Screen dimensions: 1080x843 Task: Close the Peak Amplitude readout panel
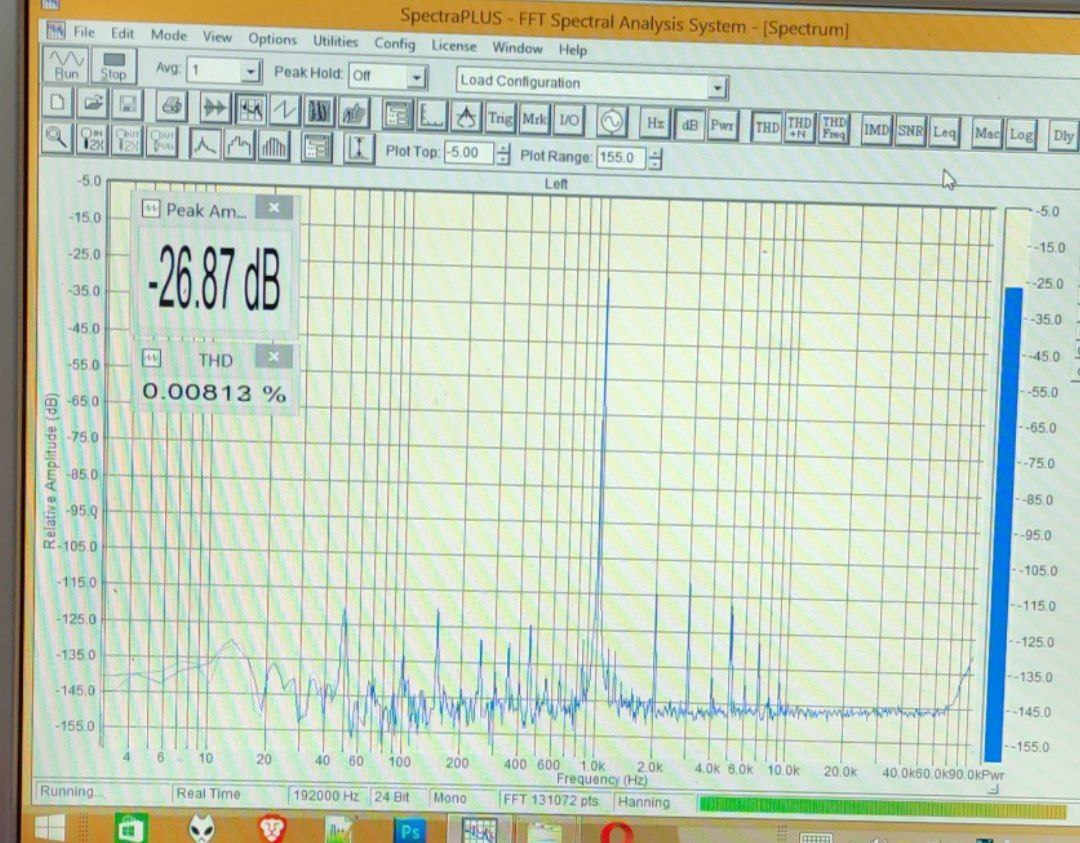coord(274,207)
